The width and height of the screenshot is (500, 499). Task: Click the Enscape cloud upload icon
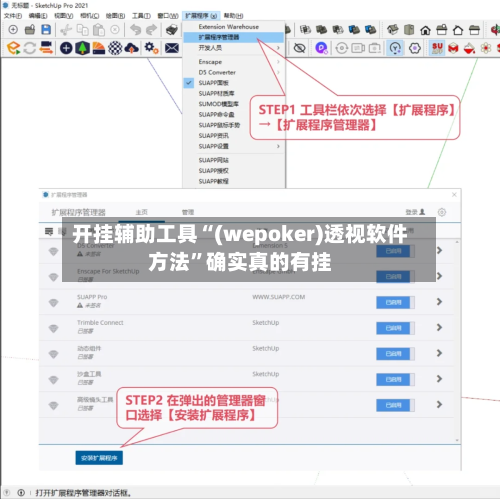tap(131, 48)
